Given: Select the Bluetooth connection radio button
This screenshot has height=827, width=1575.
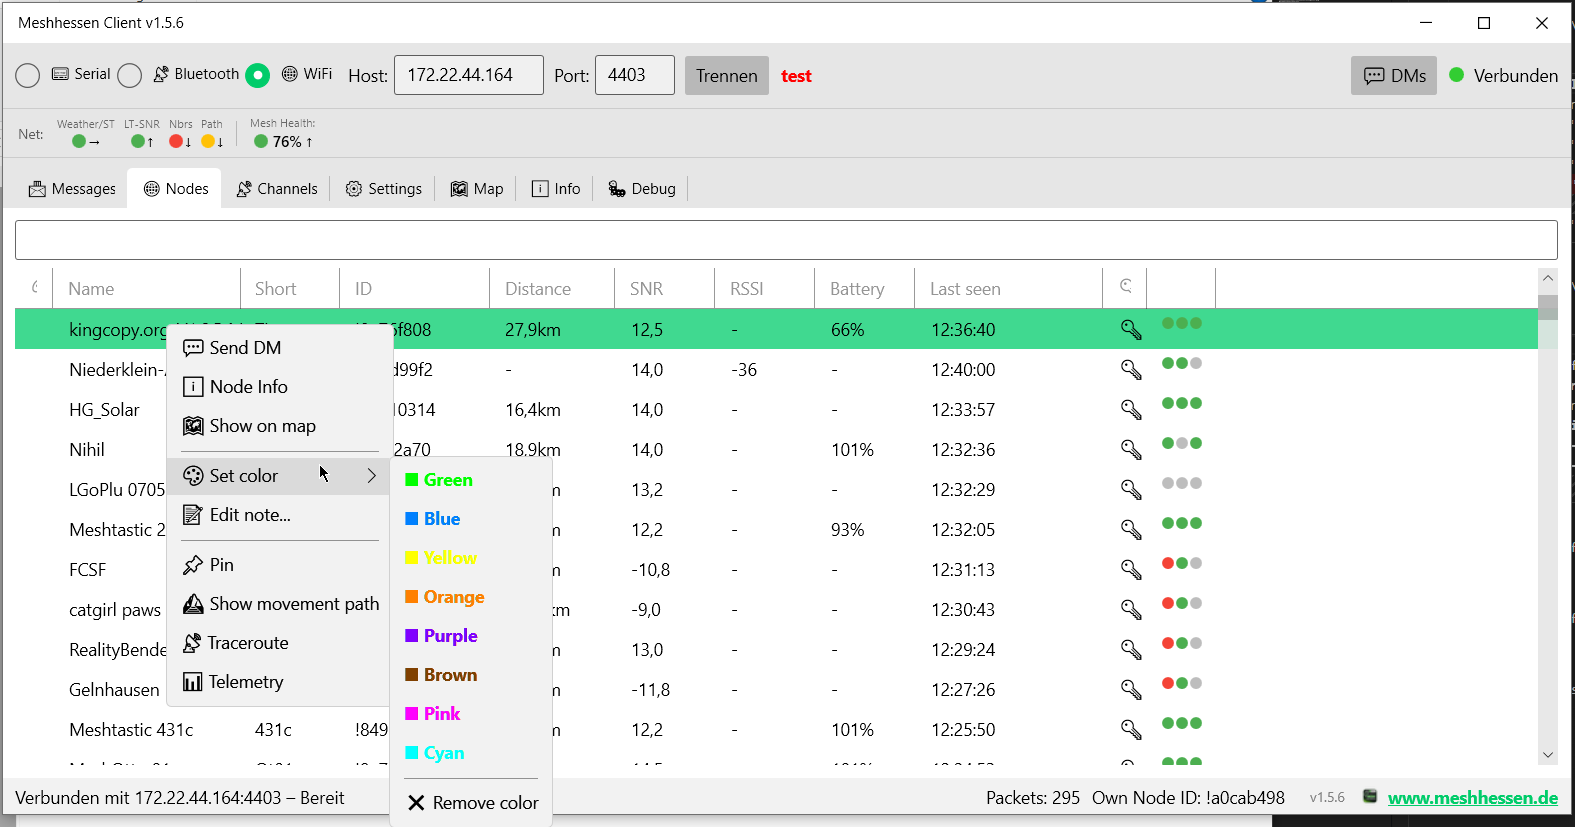Looking at the screenshot, I should coord(130,76).
